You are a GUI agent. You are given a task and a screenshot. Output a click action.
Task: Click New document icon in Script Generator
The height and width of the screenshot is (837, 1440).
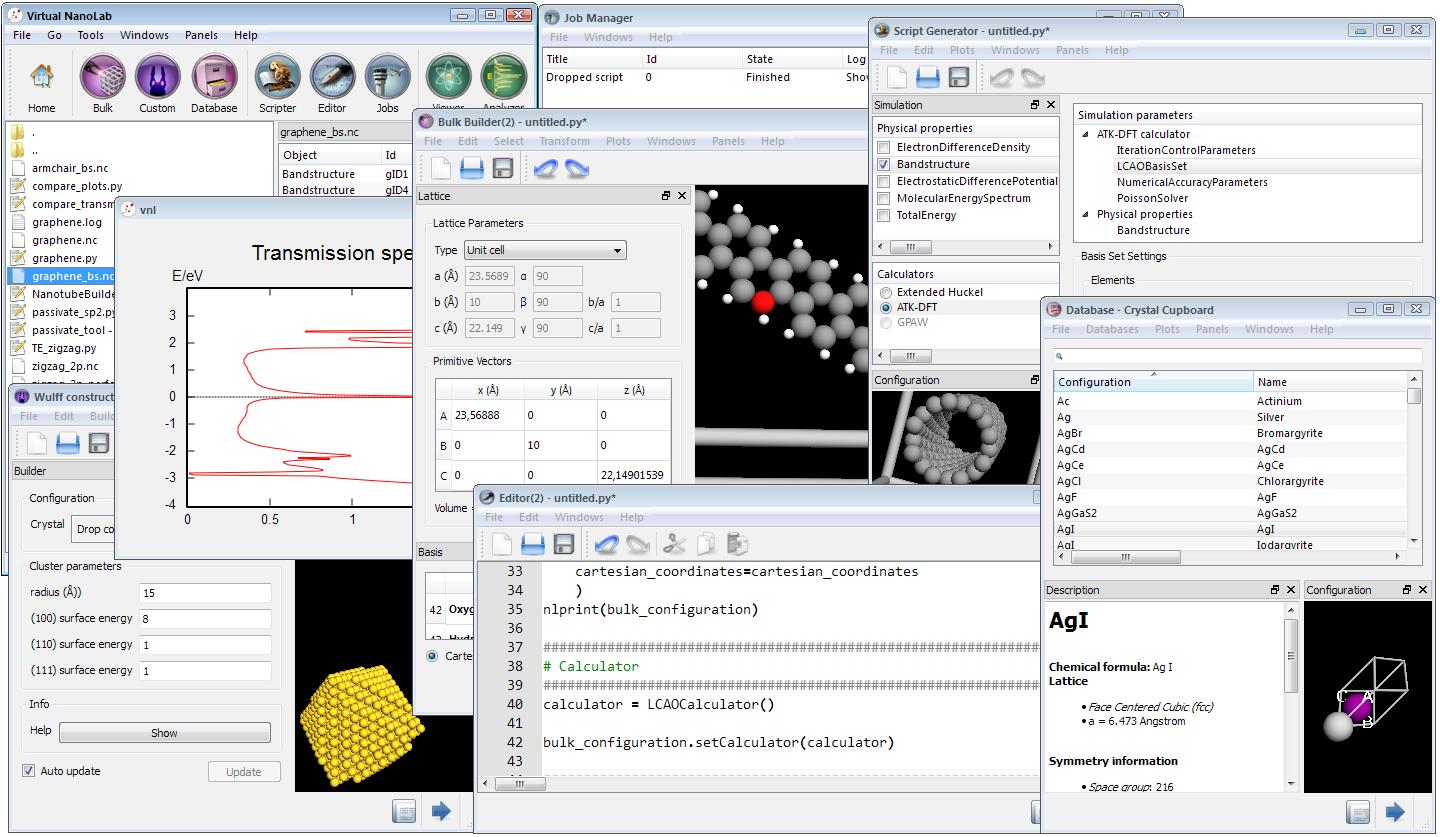[897, 77]
